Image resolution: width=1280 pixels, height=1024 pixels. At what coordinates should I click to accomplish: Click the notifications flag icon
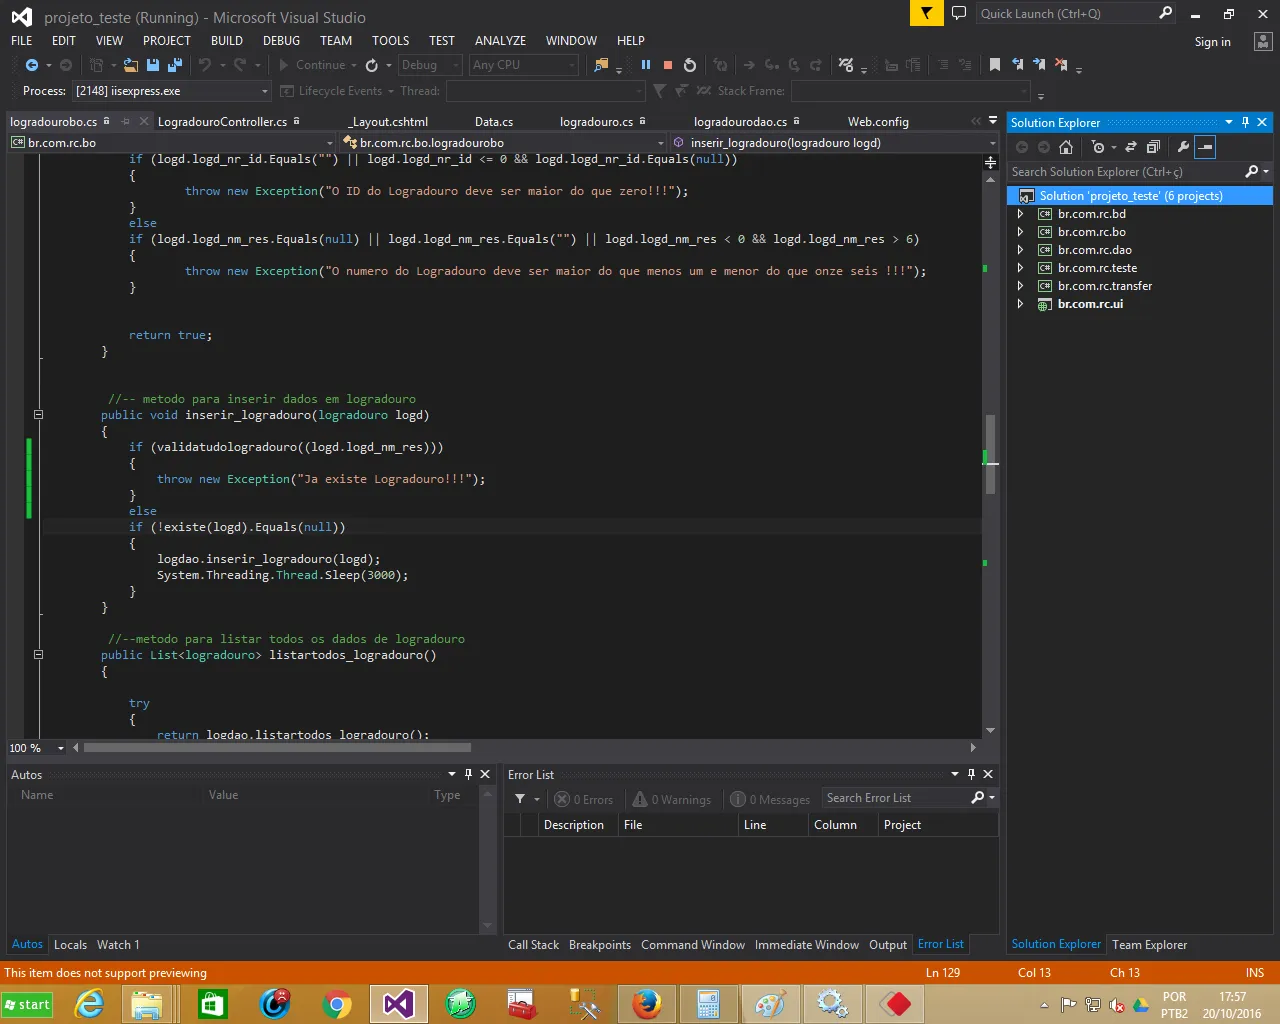click(x=927, y=14)
